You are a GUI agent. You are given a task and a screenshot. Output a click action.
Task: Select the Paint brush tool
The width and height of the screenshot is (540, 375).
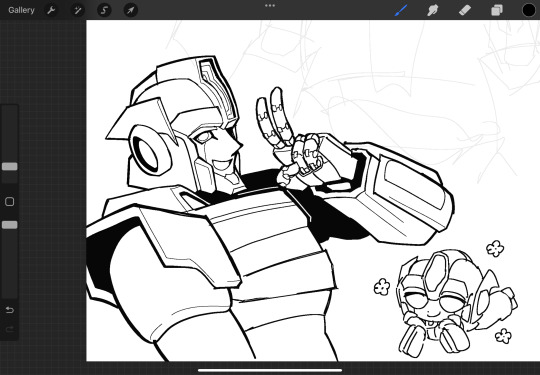[x=401, y=10]
